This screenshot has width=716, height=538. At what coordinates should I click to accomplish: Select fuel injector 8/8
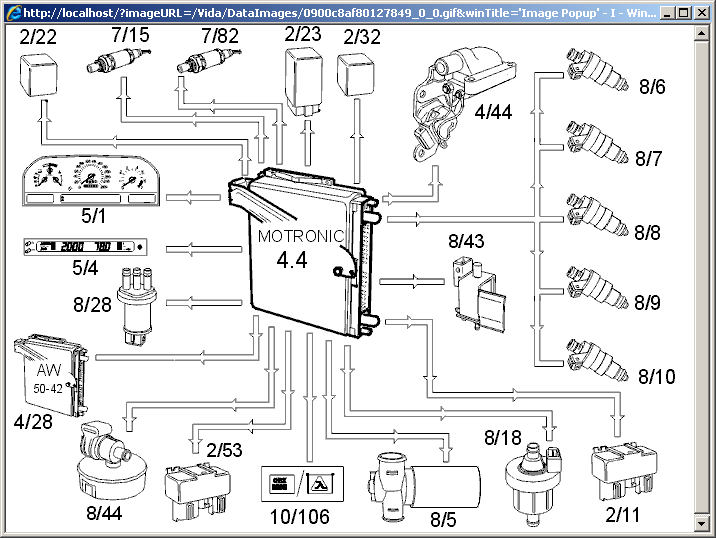[x=597, y=215]
